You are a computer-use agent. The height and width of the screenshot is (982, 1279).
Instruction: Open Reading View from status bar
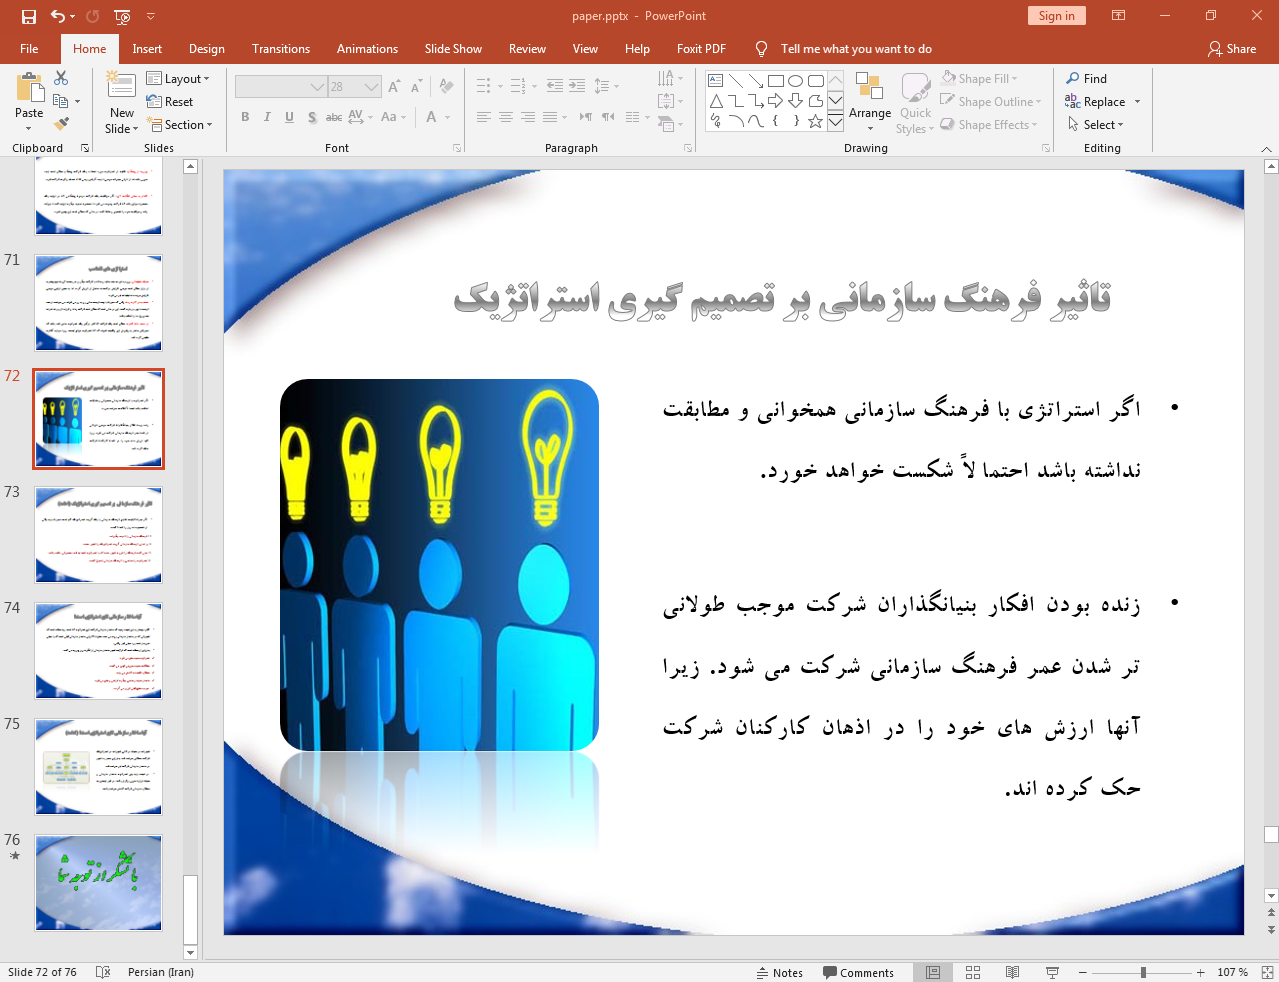tap(1012, 972)
